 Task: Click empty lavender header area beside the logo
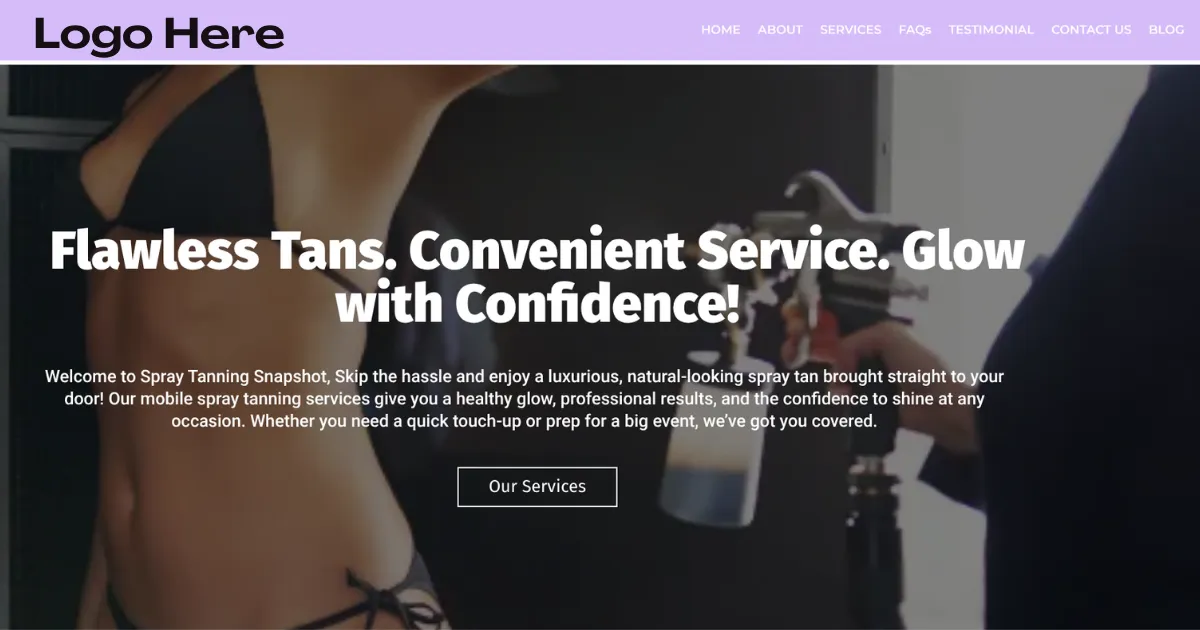pos(490,32)
